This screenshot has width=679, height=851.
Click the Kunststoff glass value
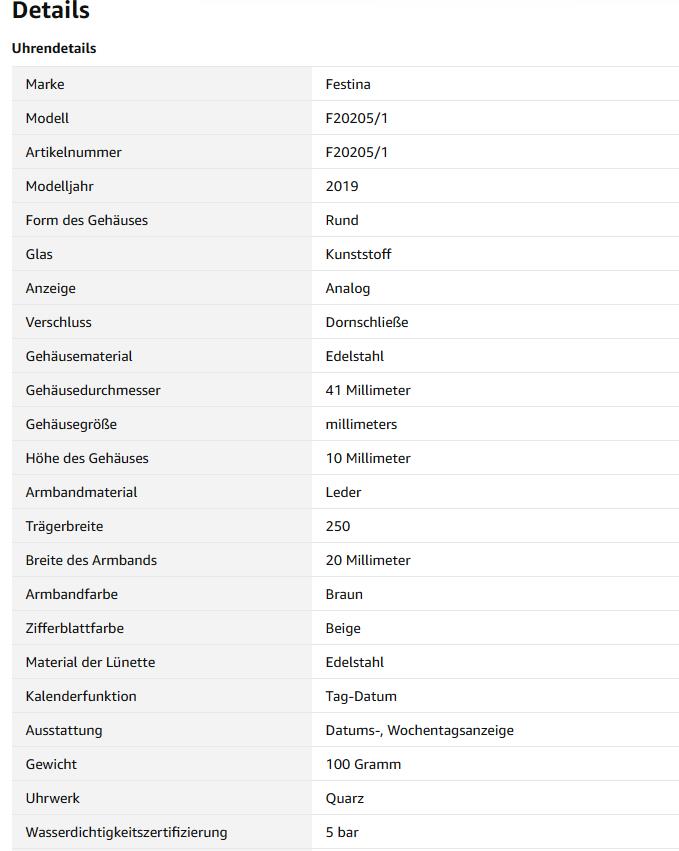coord(358,254)
